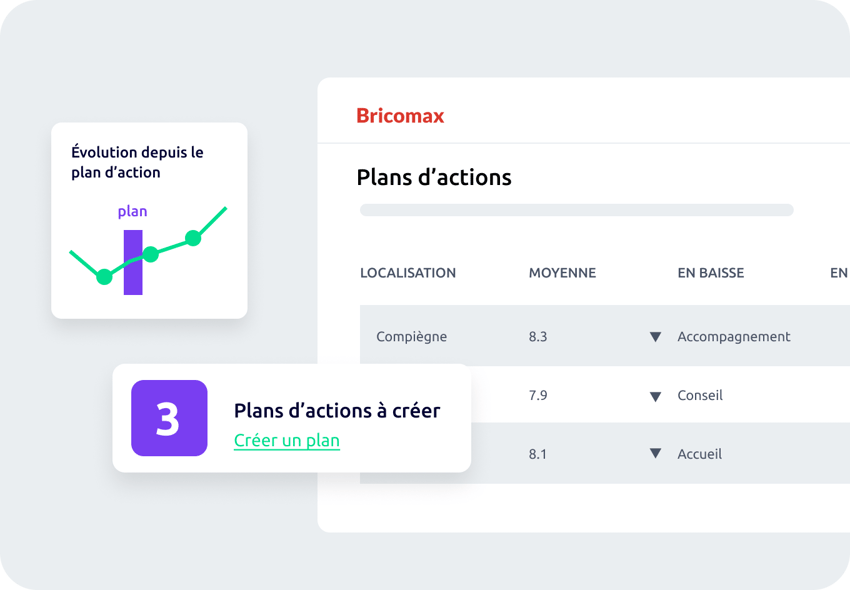Click the Bricomax logo
Screen dimensions: 850x590
pyautogui.click(x=400, y=116)
